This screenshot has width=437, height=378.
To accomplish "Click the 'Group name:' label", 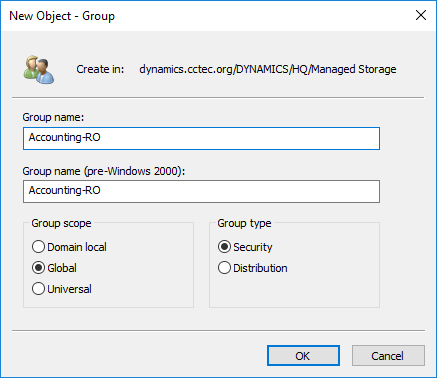I will click(53, 117).
